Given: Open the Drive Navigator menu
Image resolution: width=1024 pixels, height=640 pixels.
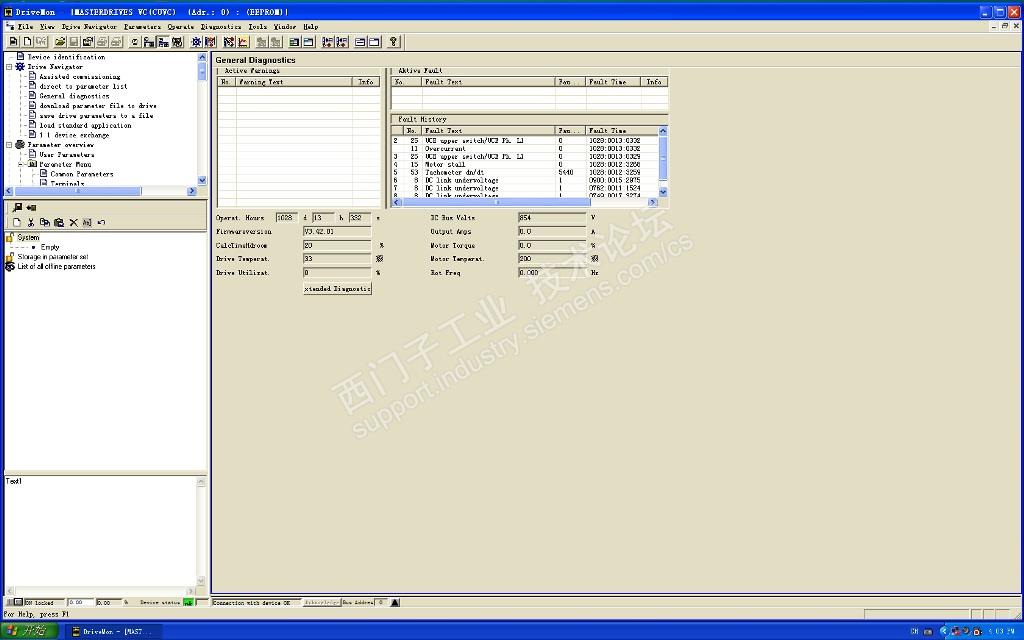Looking at the screenshot, I should click(x=89, y=27).
